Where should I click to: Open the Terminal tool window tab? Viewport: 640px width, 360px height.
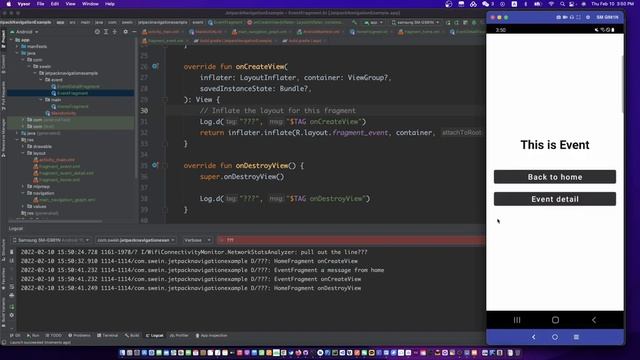(x=107, y=336)
